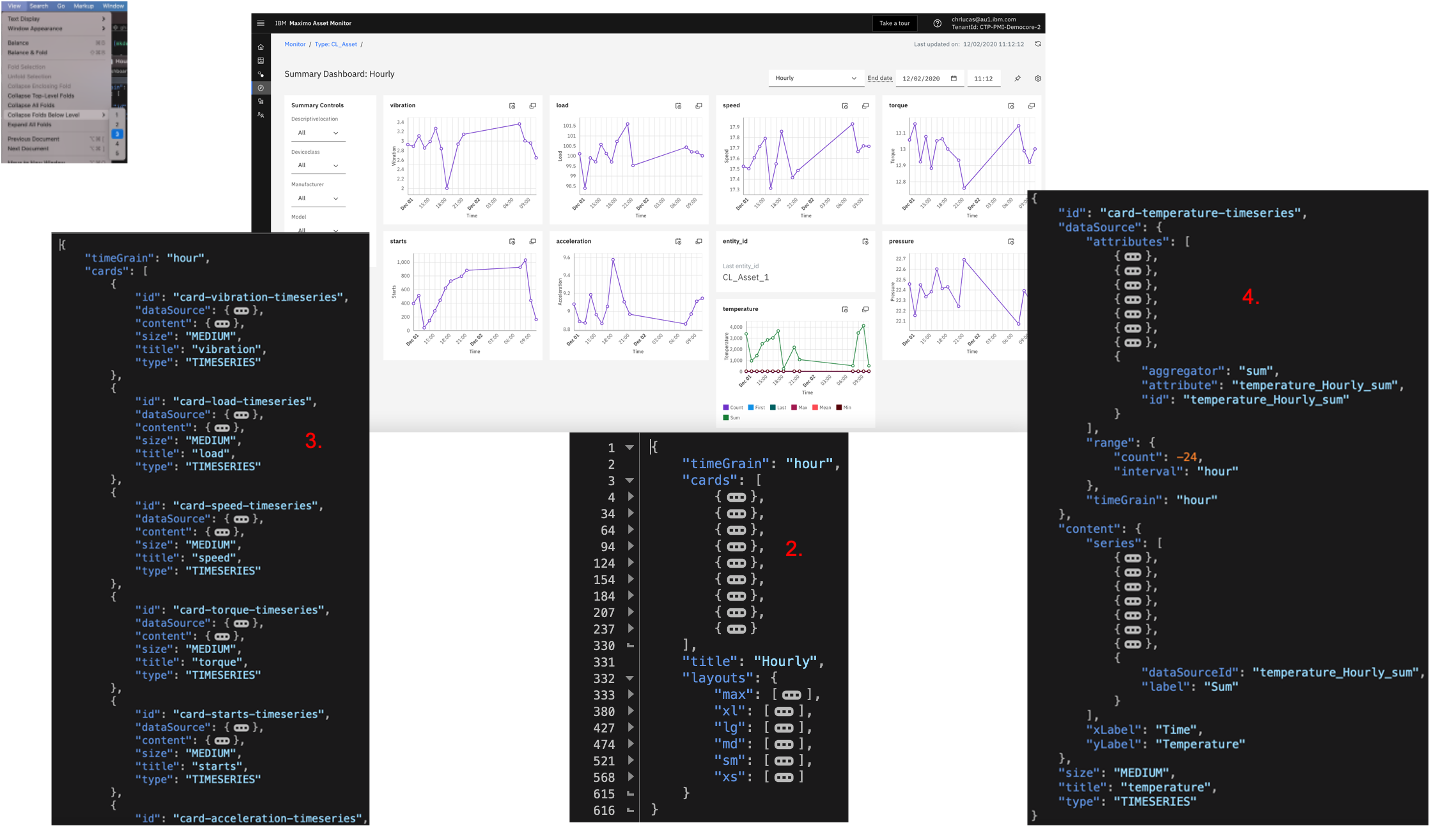Screen dimensions: 1429x827
Task: Open the calendar picker icon in End date field
Action: (x=953, y=78)
